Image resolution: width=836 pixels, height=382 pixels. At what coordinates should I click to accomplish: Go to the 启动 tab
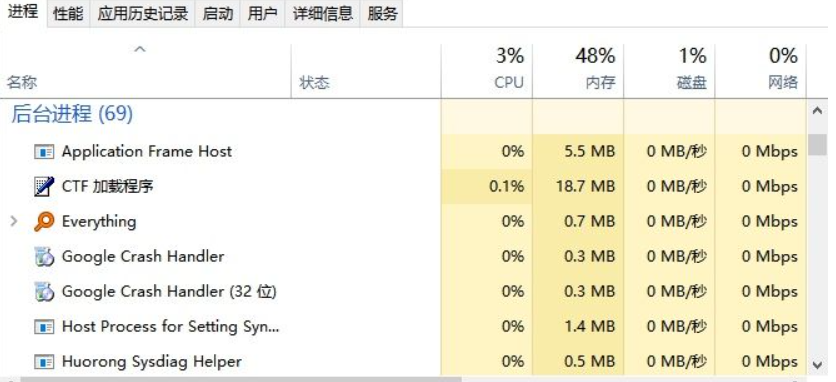tap(218, 14)
